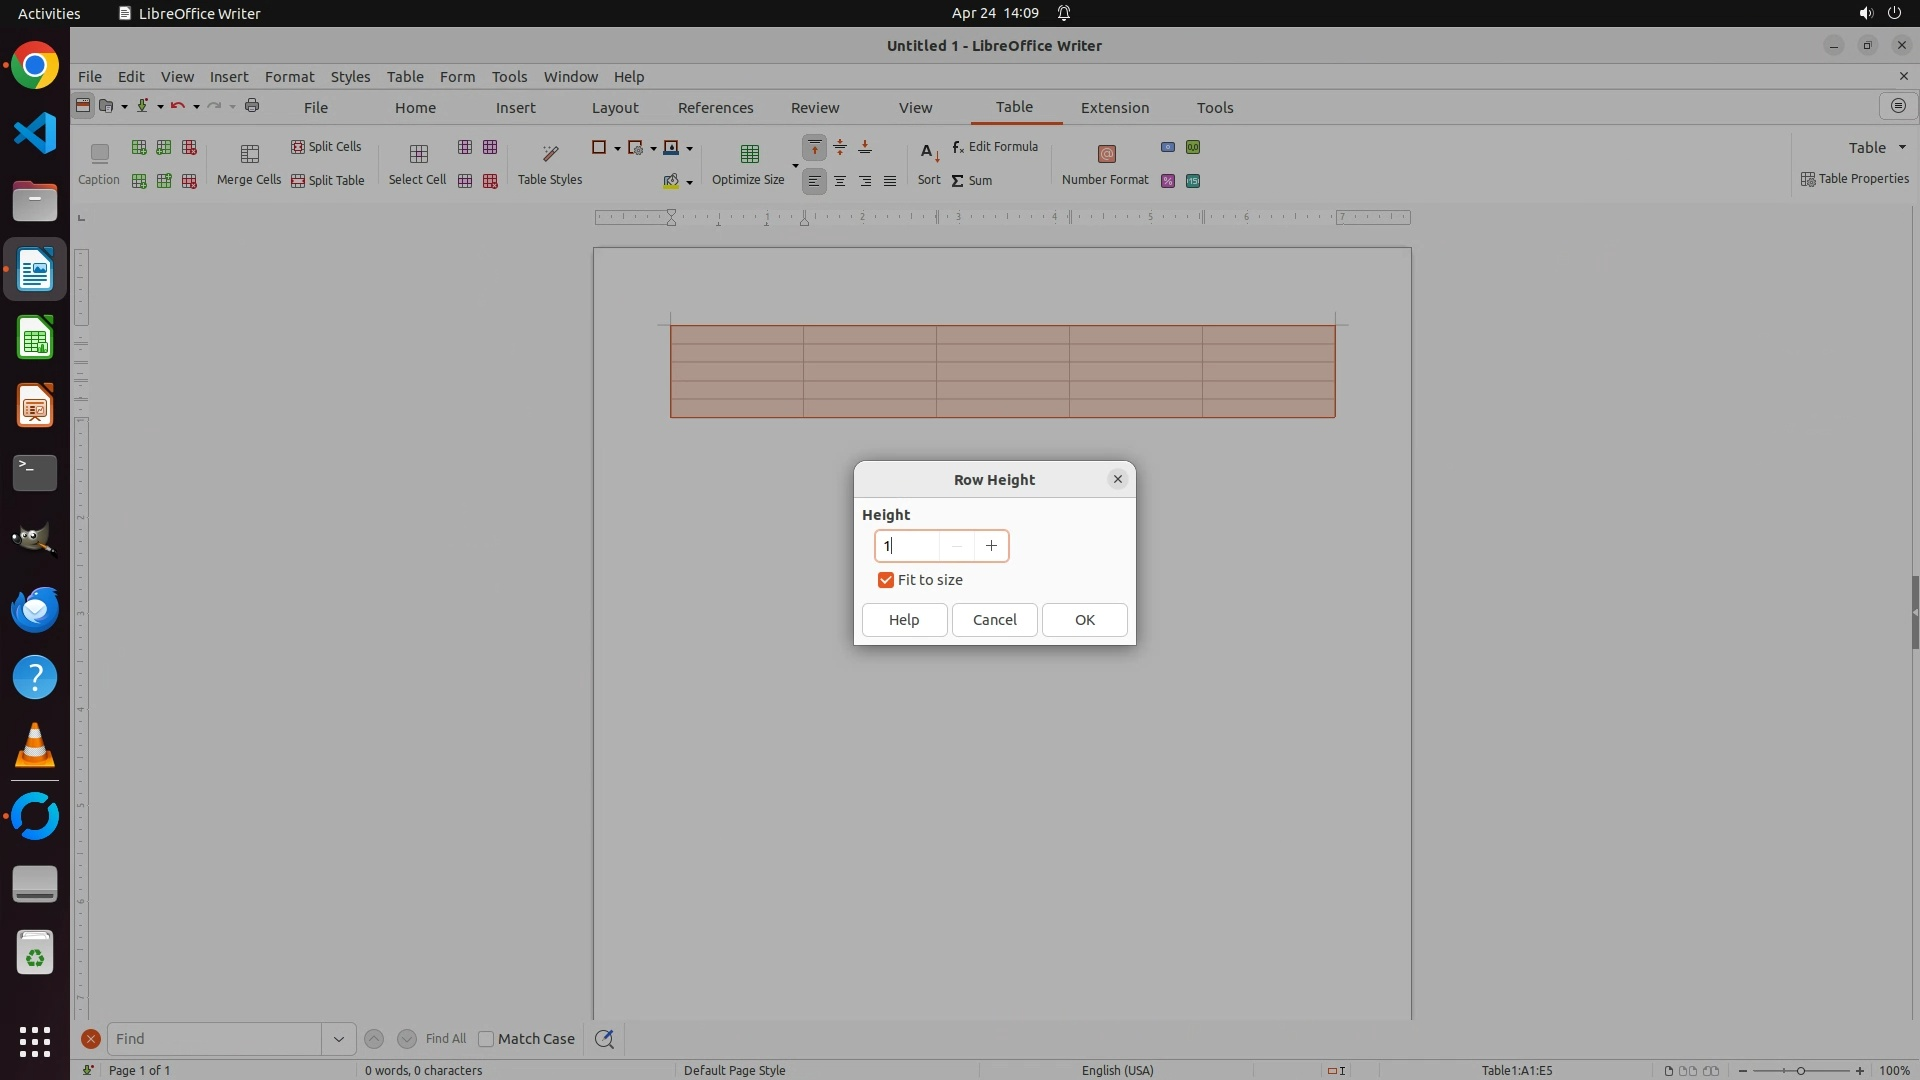Click the zoom slider in status bar

tap(1800, 1071)
